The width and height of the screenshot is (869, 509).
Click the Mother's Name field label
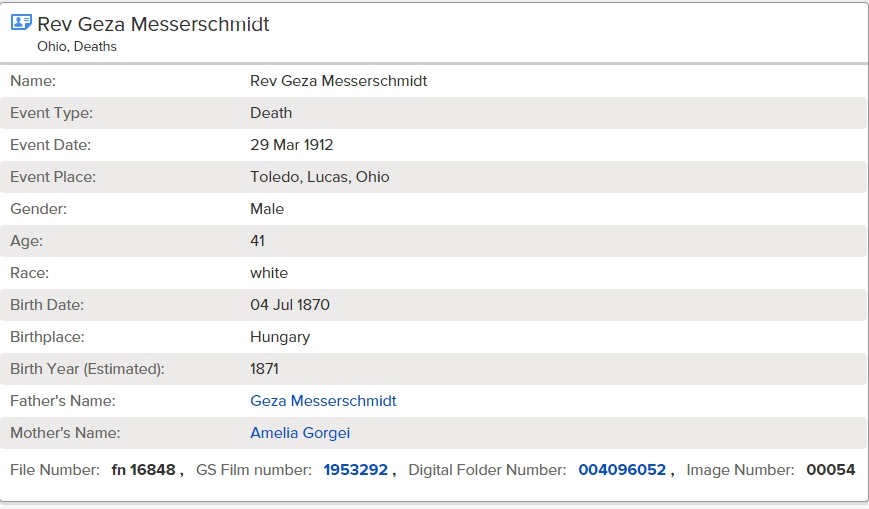click(65, 433)
